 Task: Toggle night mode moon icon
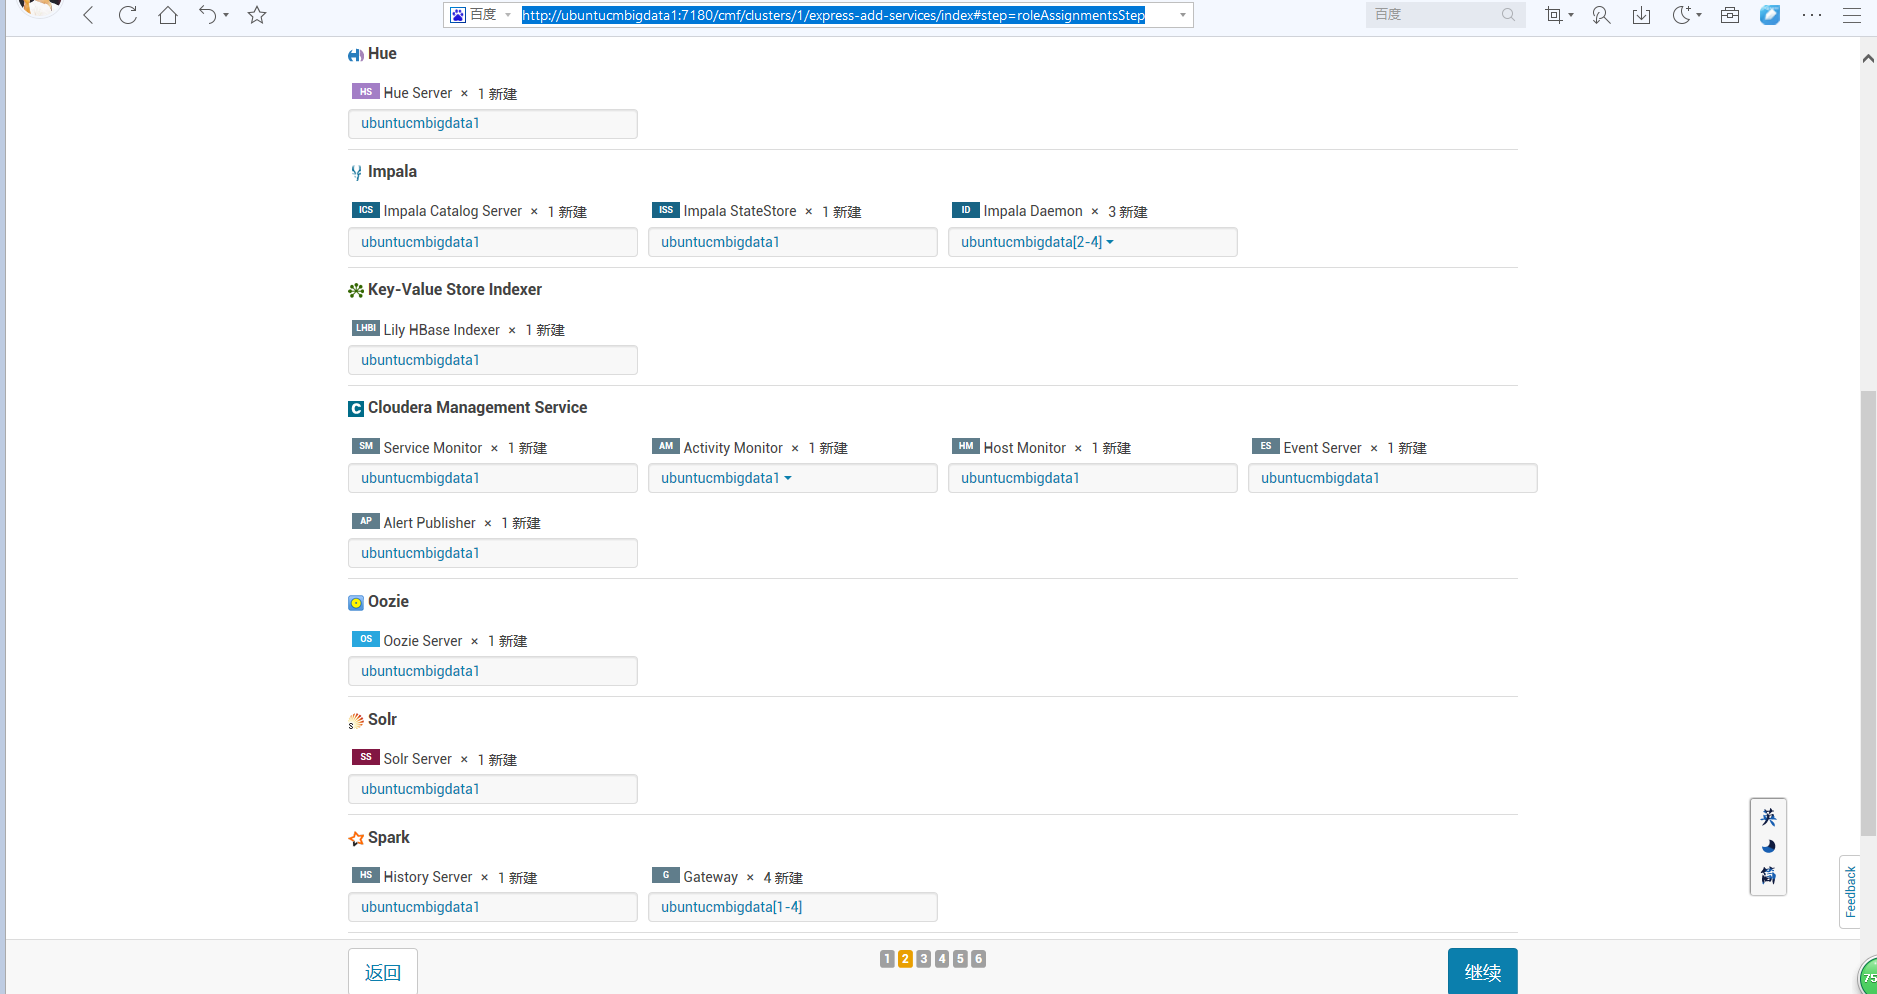tap(1682, 15)
